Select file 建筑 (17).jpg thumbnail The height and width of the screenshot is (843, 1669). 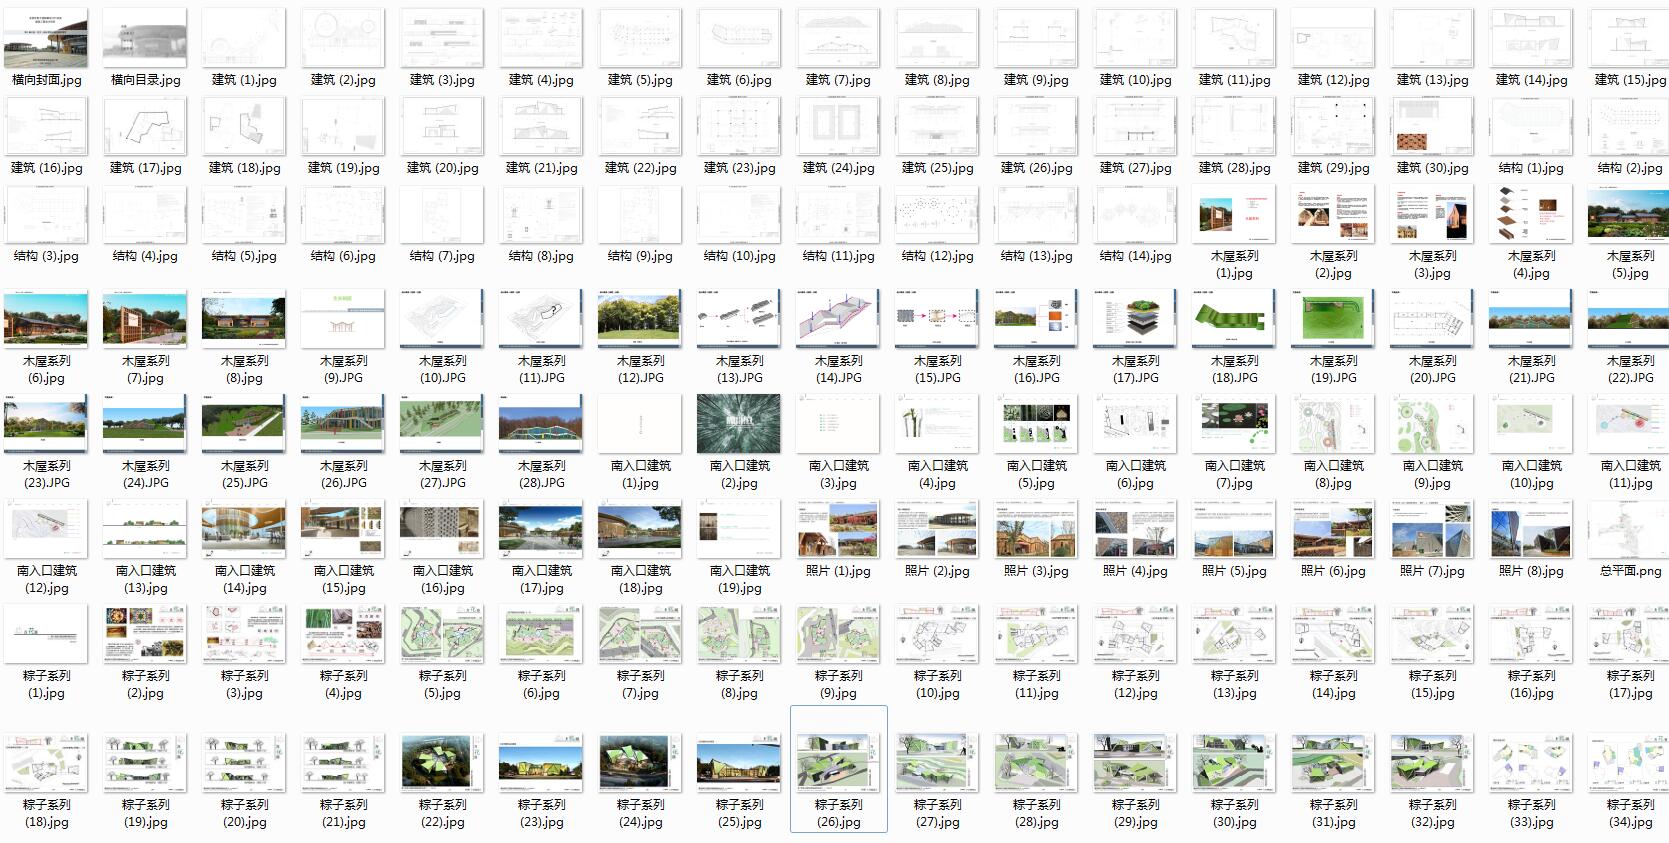pyautogui.click(x=145, y=127)
